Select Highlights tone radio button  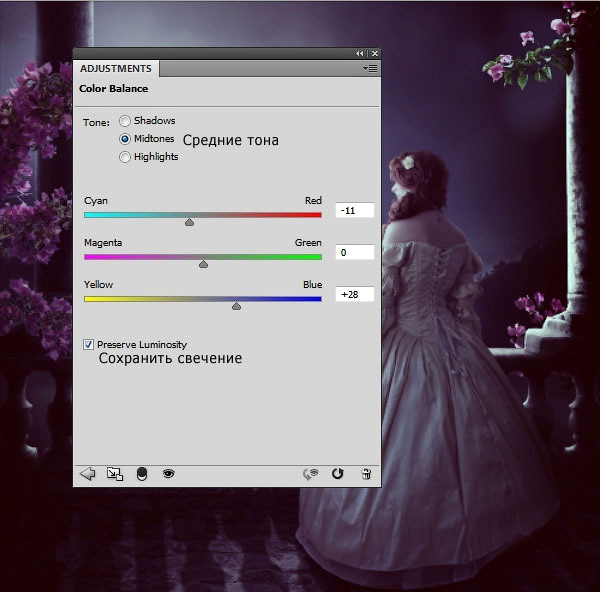pyautogui.click(x=125, y=157)
